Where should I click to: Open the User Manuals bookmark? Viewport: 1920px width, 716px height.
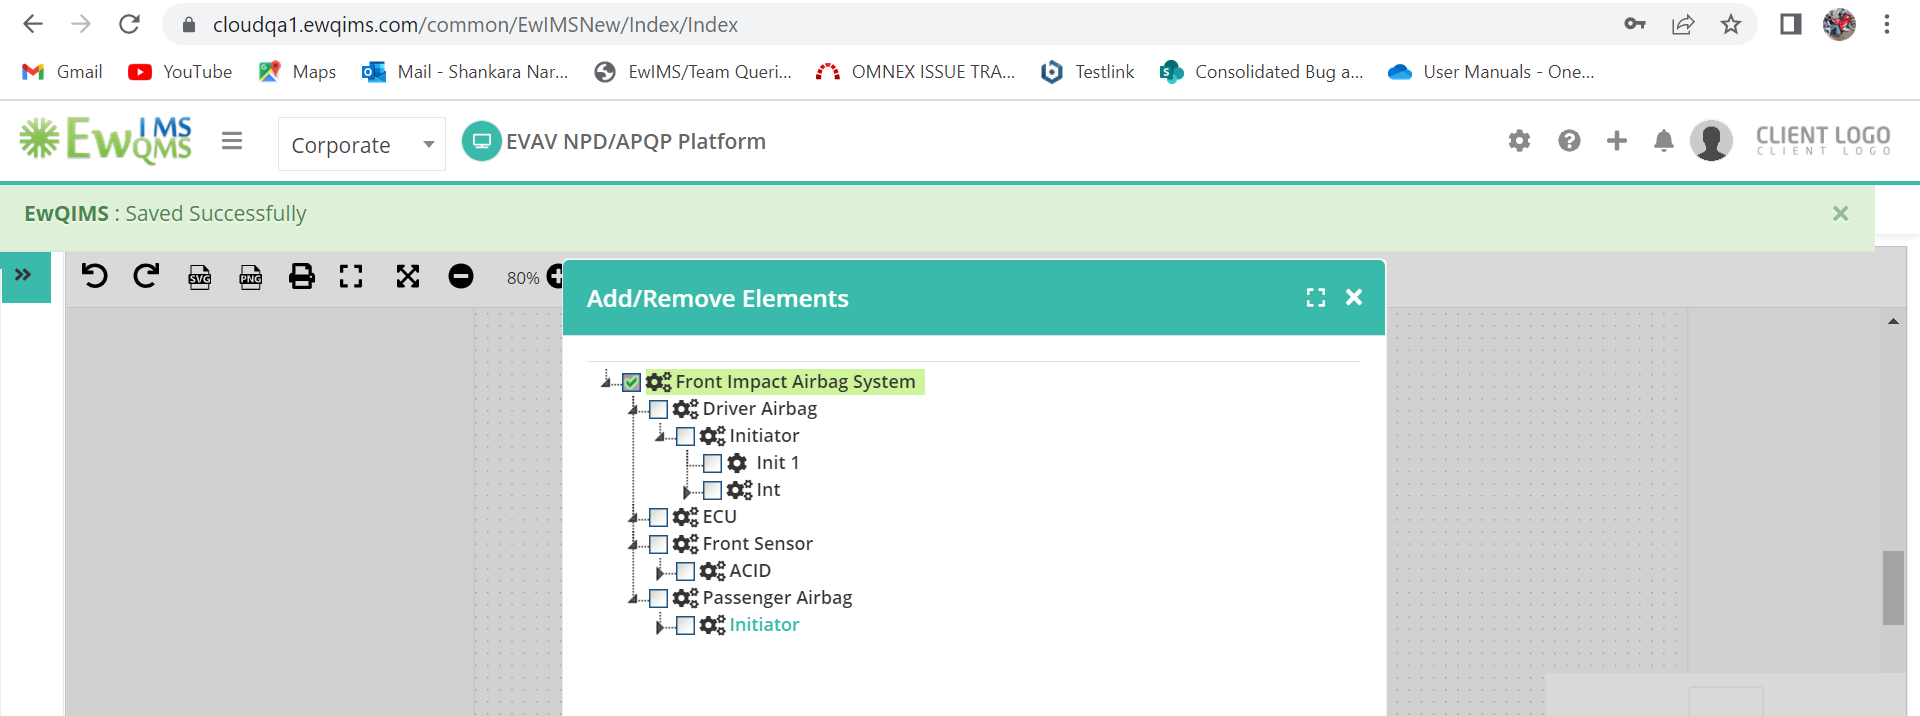click(1491, 72)
